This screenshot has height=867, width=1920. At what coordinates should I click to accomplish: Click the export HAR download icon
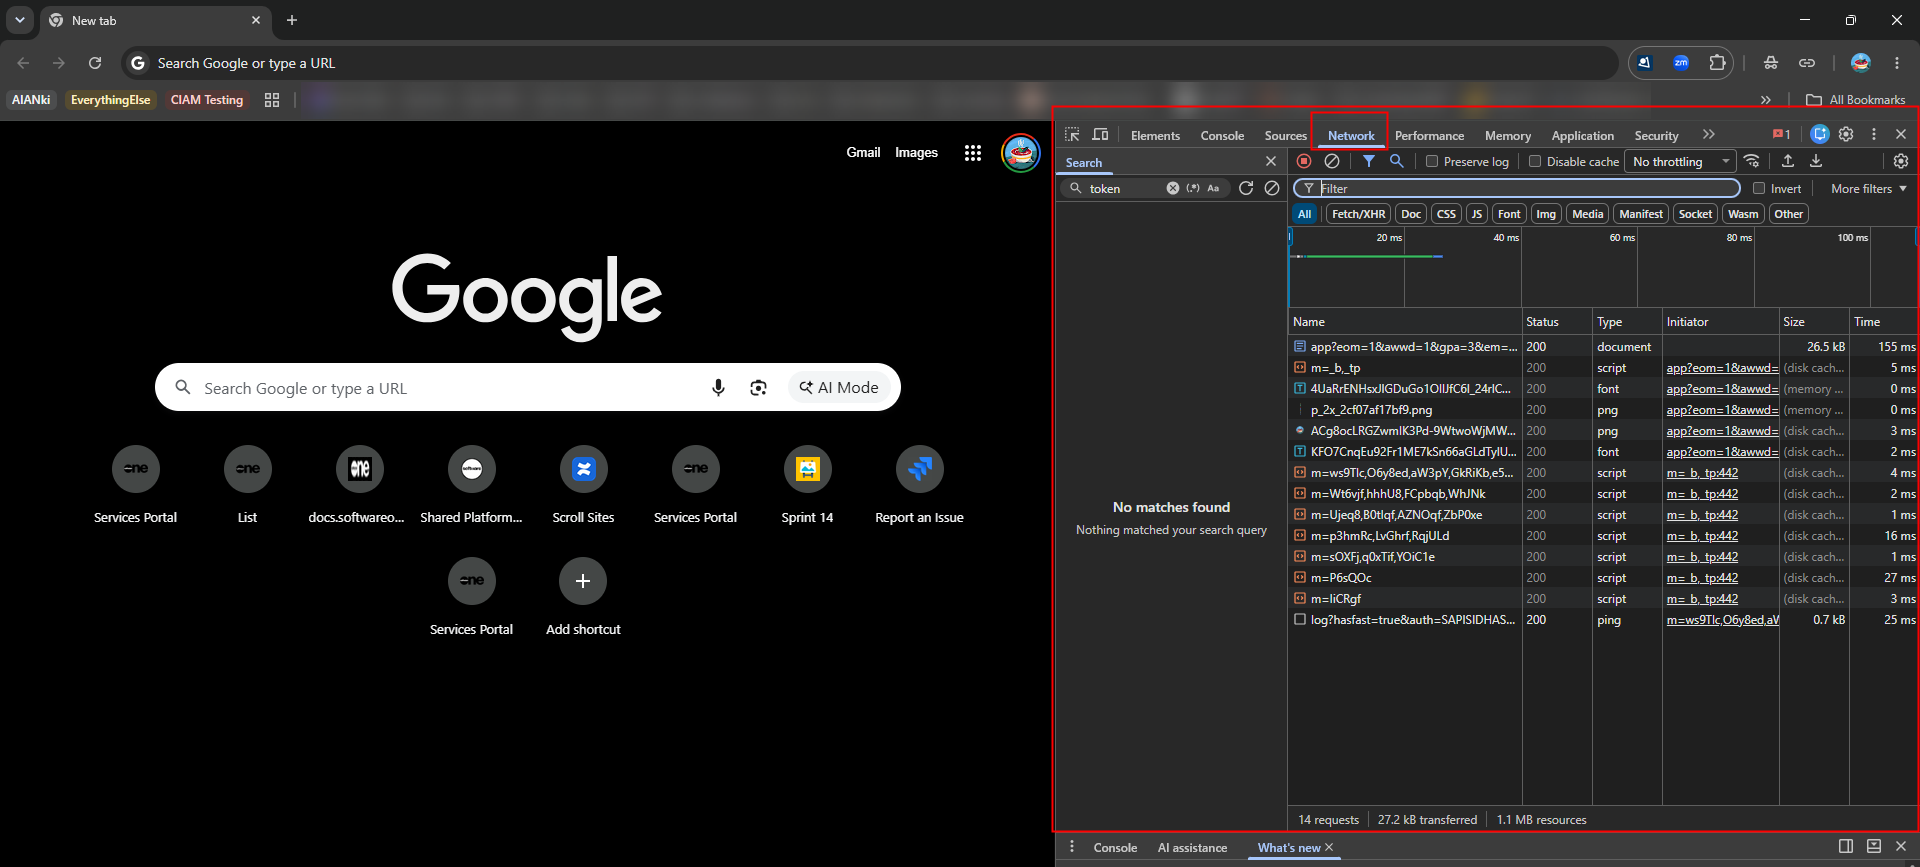[1816, 161]
